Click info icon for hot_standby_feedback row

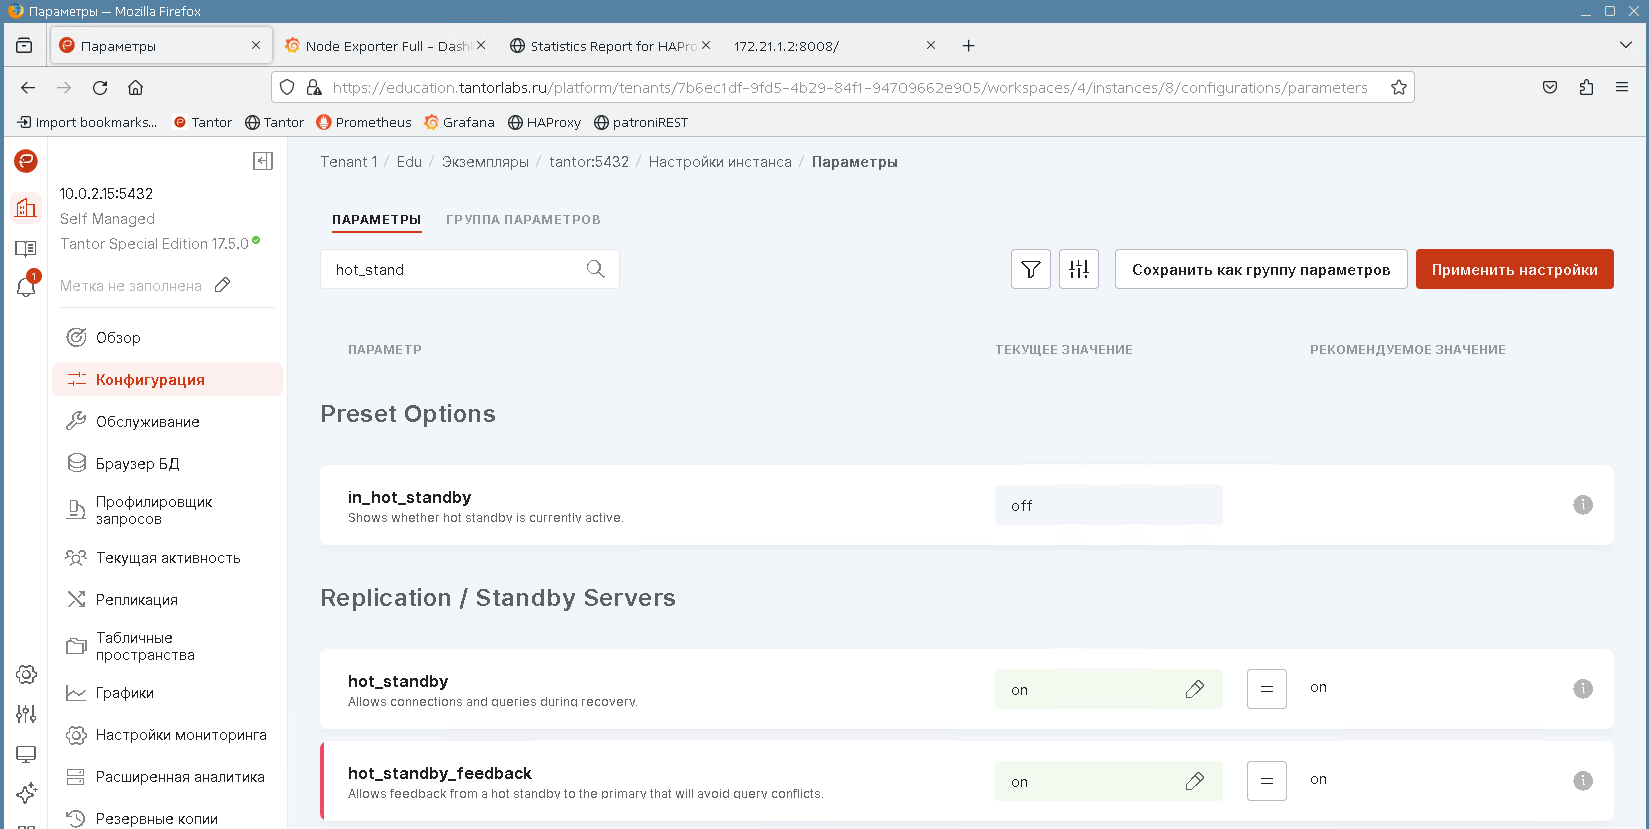(1582, 781)
